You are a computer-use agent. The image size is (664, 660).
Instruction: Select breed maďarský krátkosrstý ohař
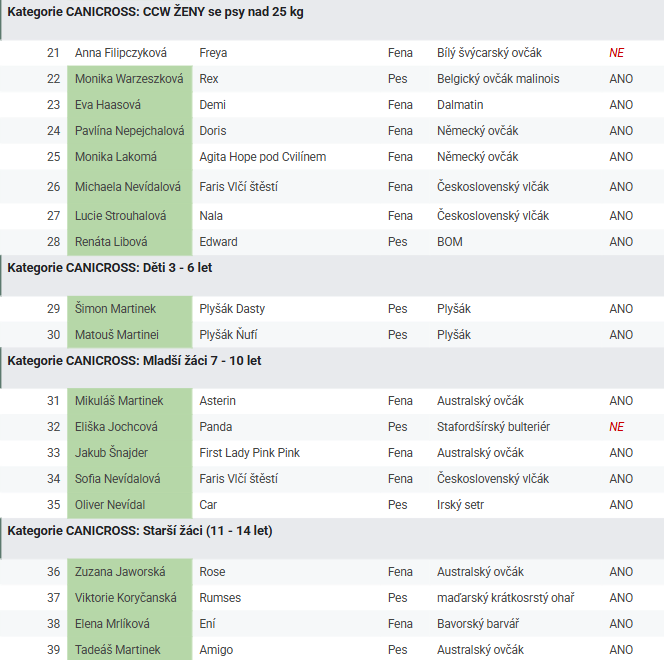[x=505, y=598]
